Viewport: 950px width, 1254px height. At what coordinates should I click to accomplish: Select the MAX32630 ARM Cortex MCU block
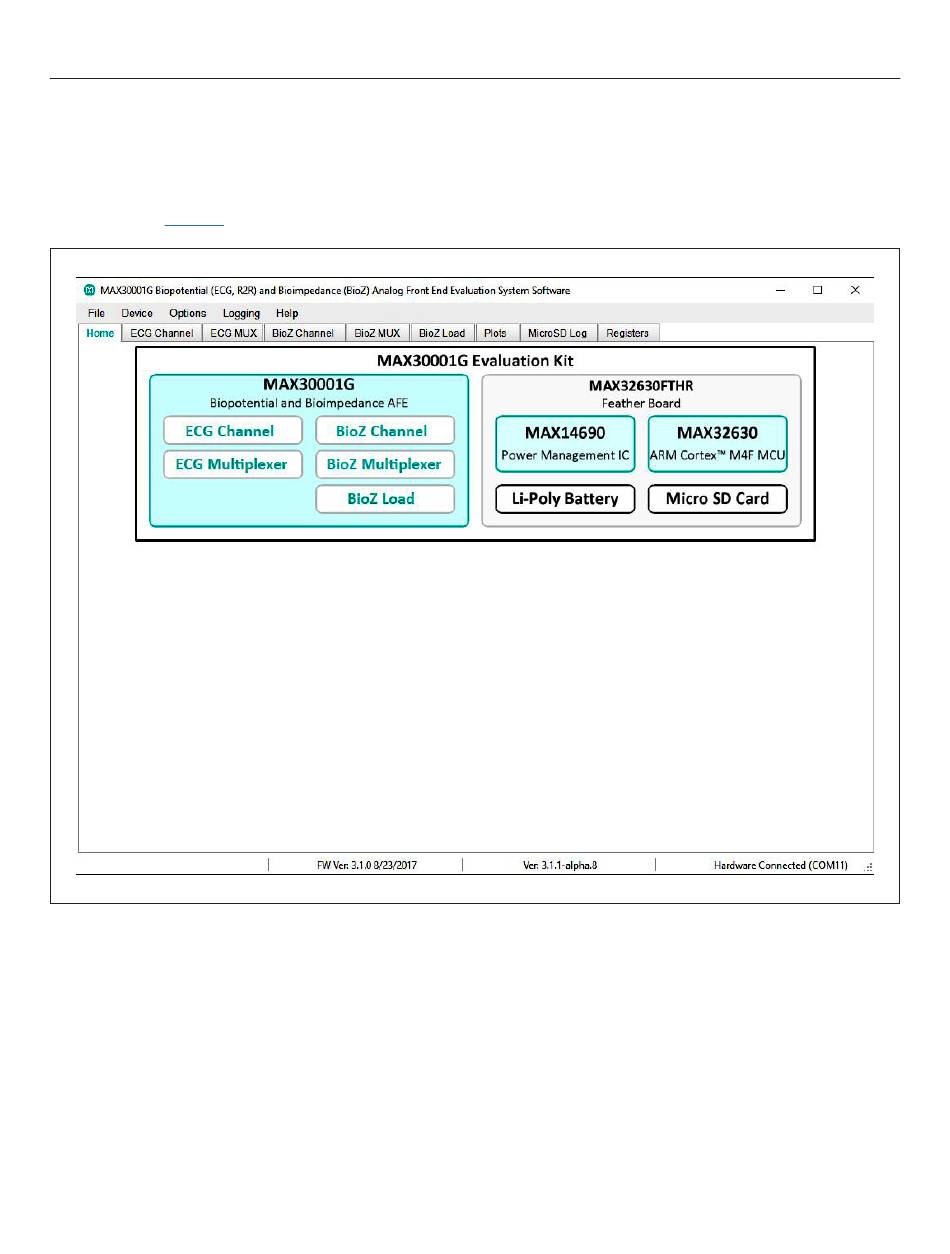point(717,444)
